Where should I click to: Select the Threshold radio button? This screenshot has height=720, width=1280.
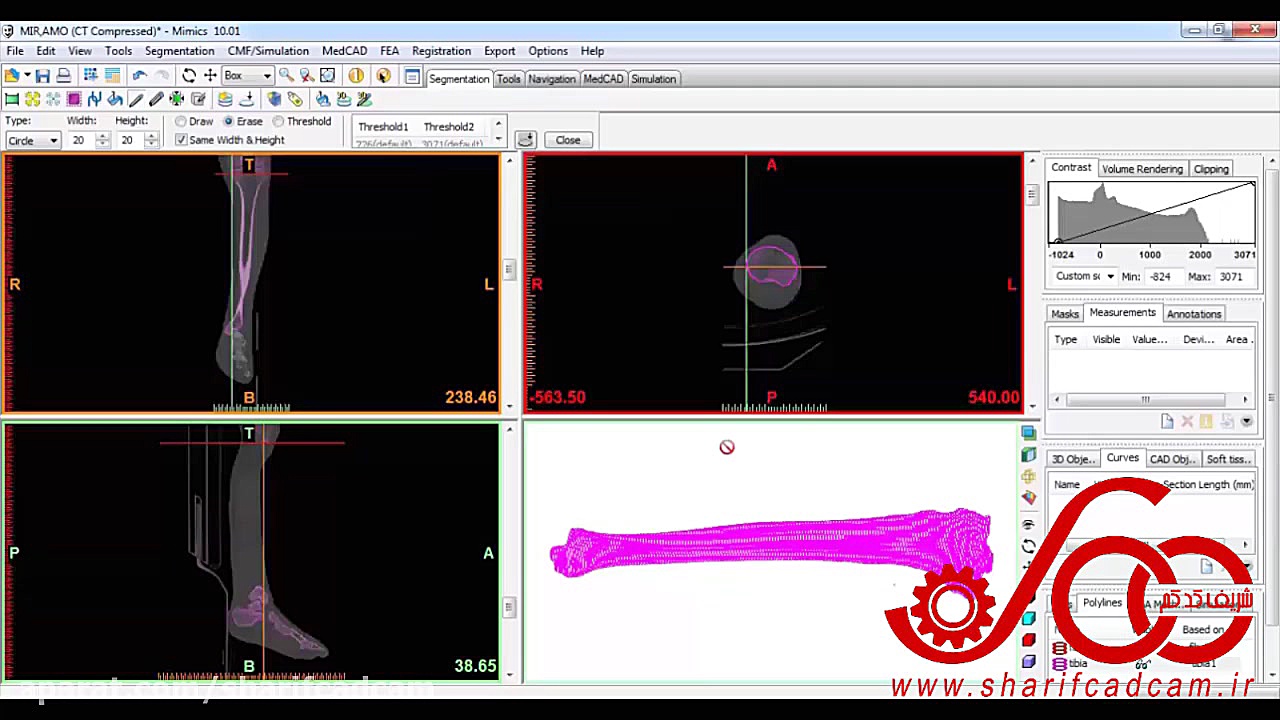[x=278, y=121]
